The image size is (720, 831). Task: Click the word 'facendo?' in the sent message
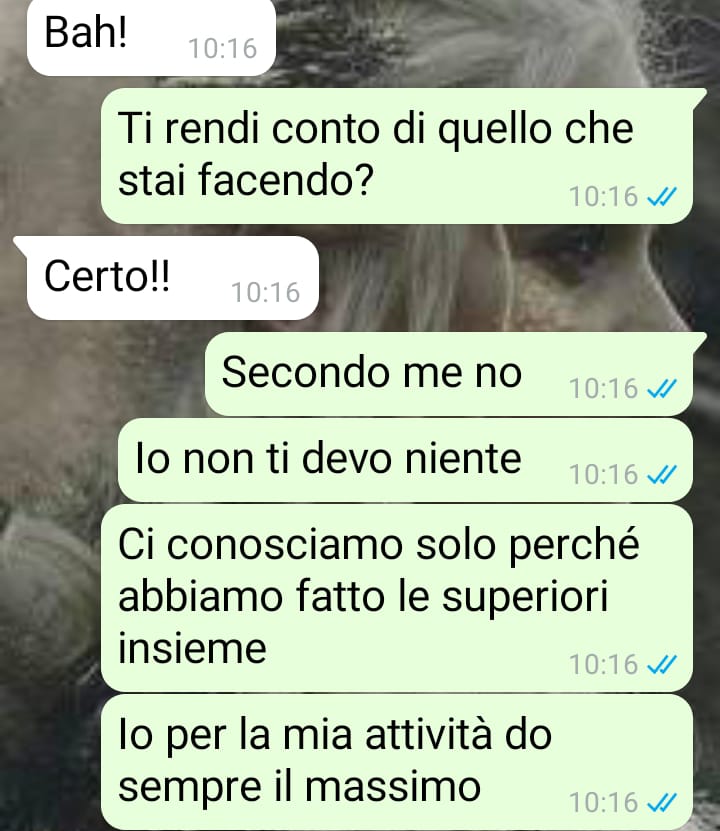coord(287,181)
